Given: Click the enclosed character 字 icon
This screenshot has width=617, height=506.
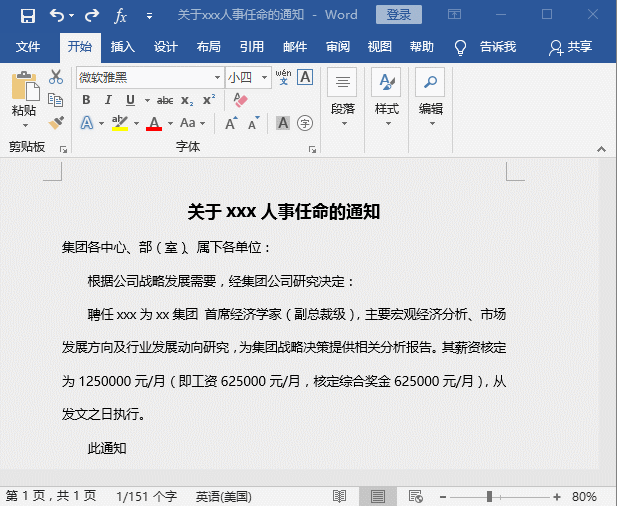Looking at the screenshot, I should pyautogui.click(x=305, y=123).
